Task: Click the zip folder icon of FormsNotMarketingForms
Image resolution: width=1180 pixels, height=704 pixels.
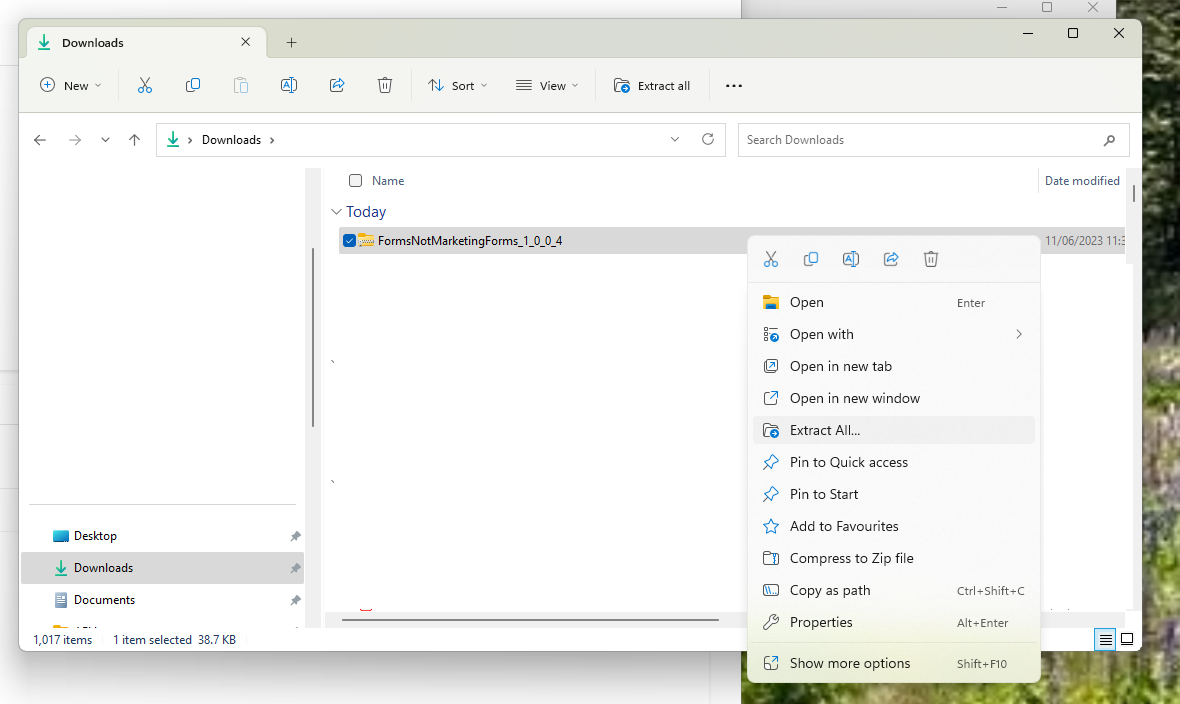Action: [366, 241]
